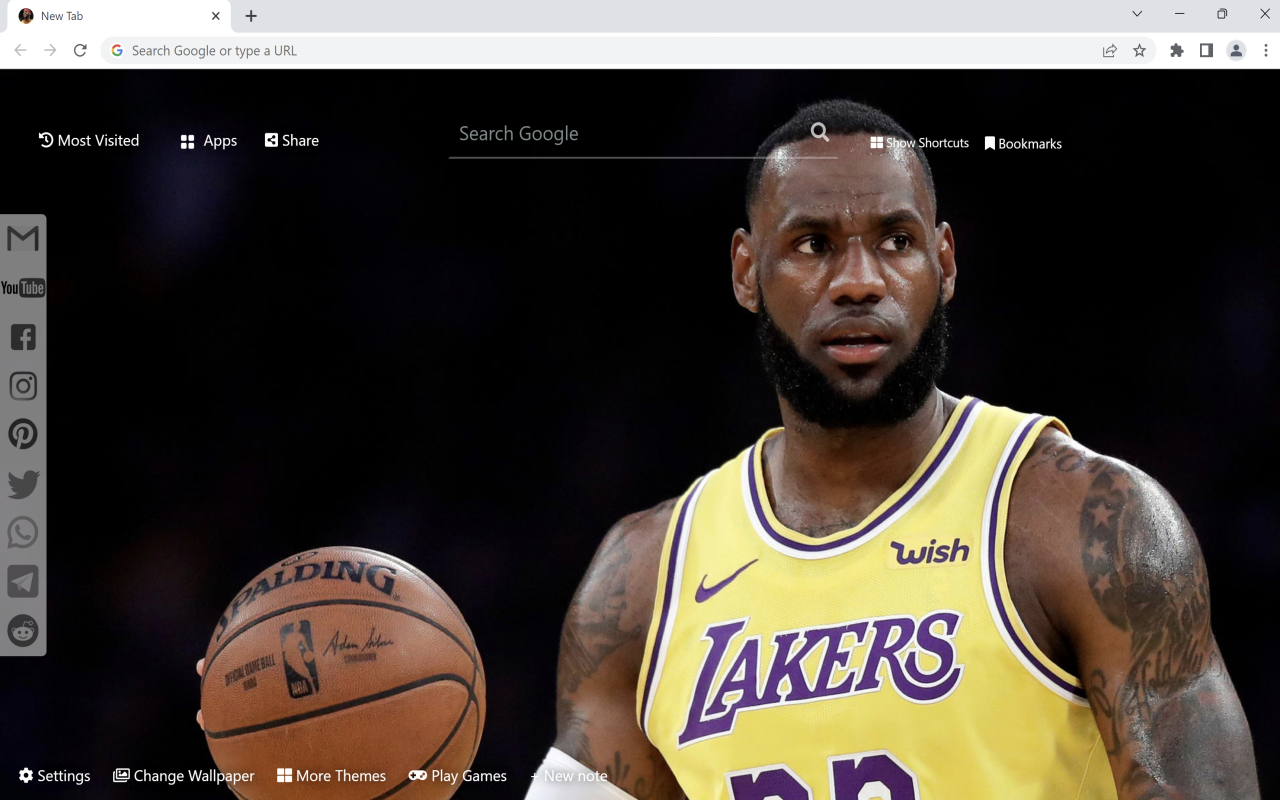Open the Most Visited list
Viewport: 1280px width, 800px height.
(89, 140)
